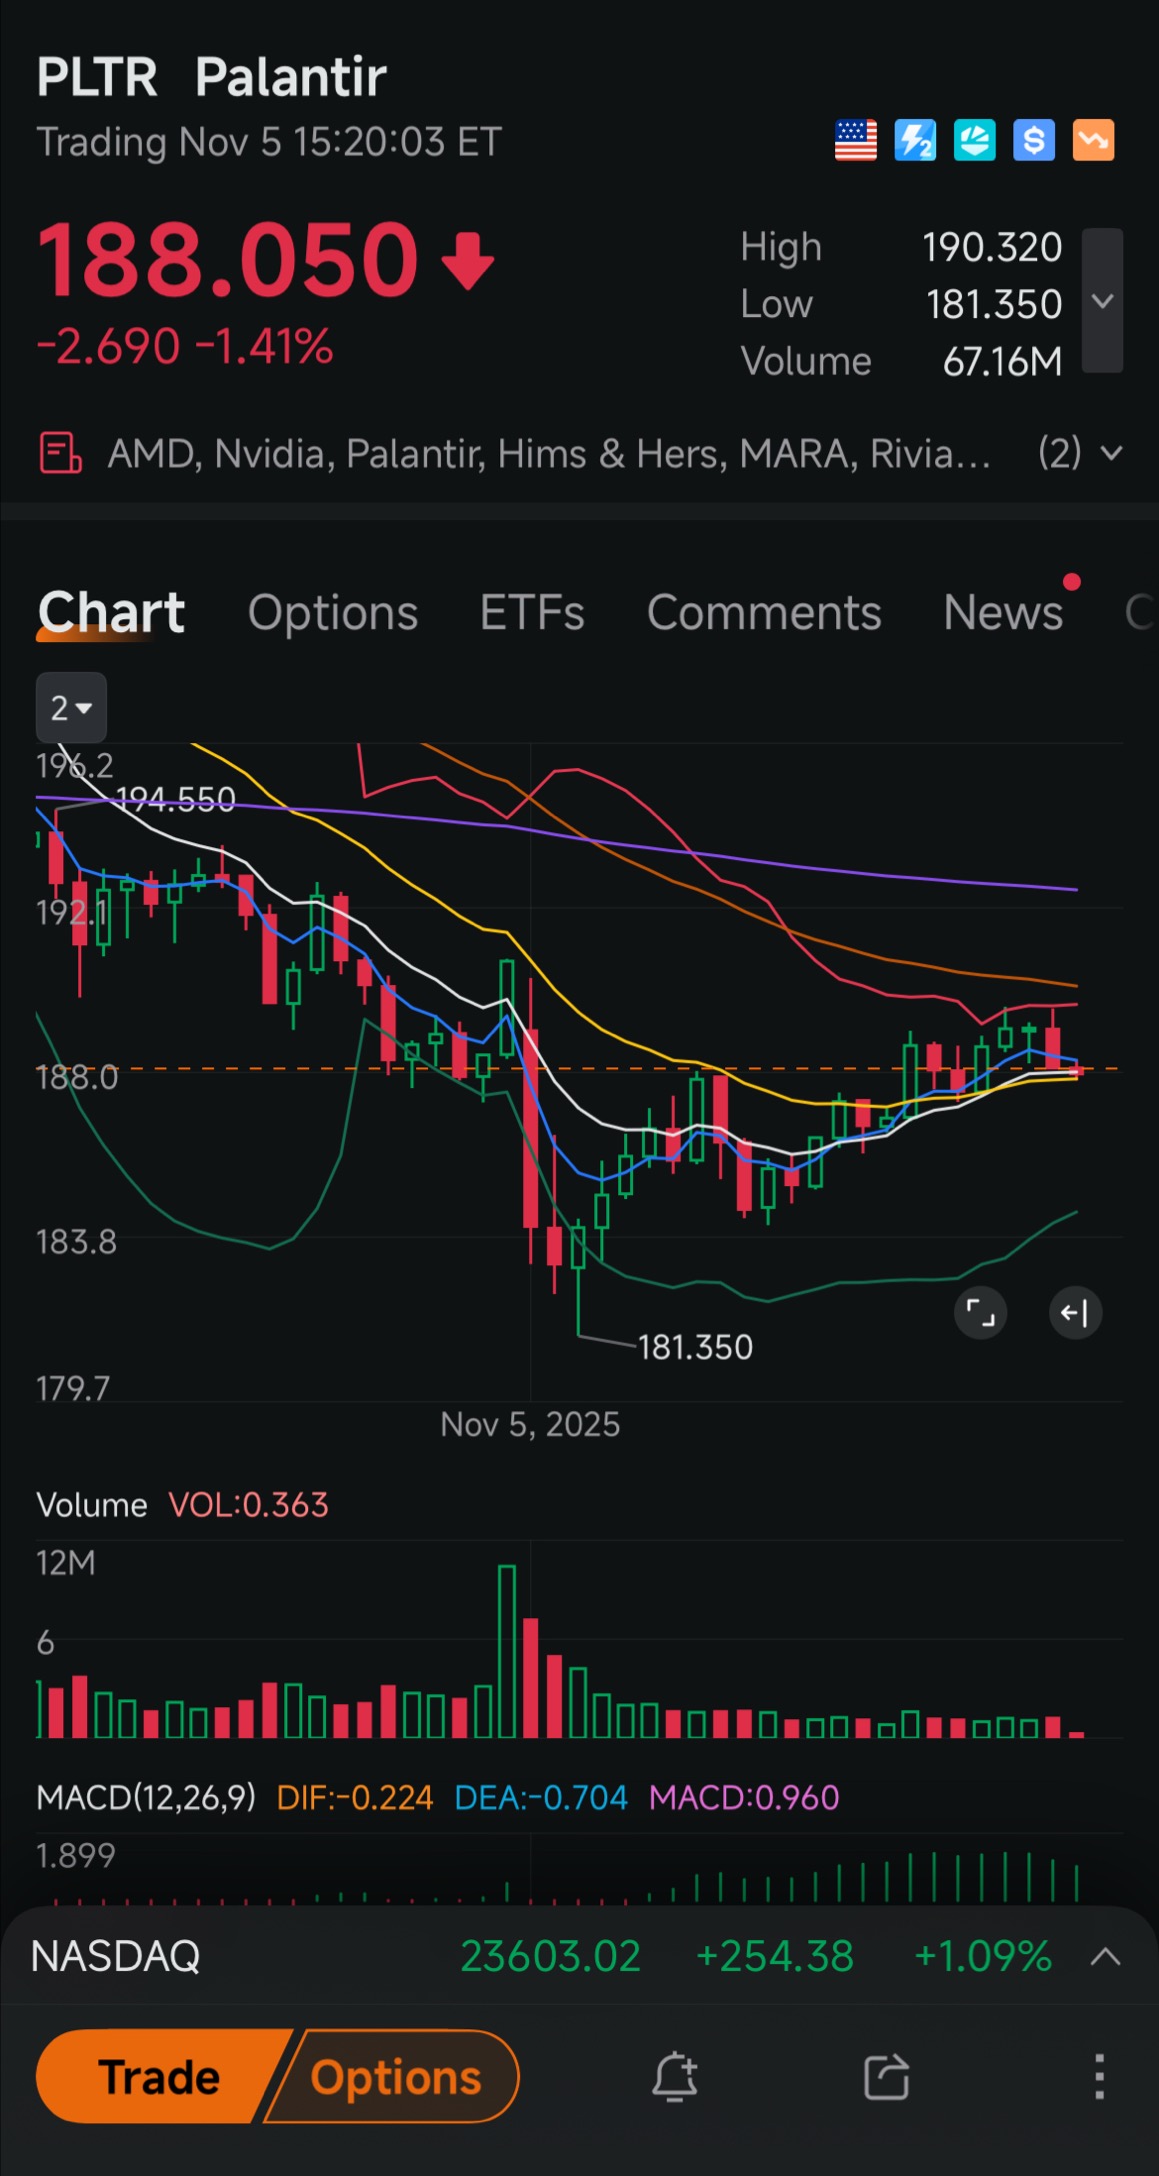
Task: Tap the blue dollar sign badge icon
Action: (1034, 140)
